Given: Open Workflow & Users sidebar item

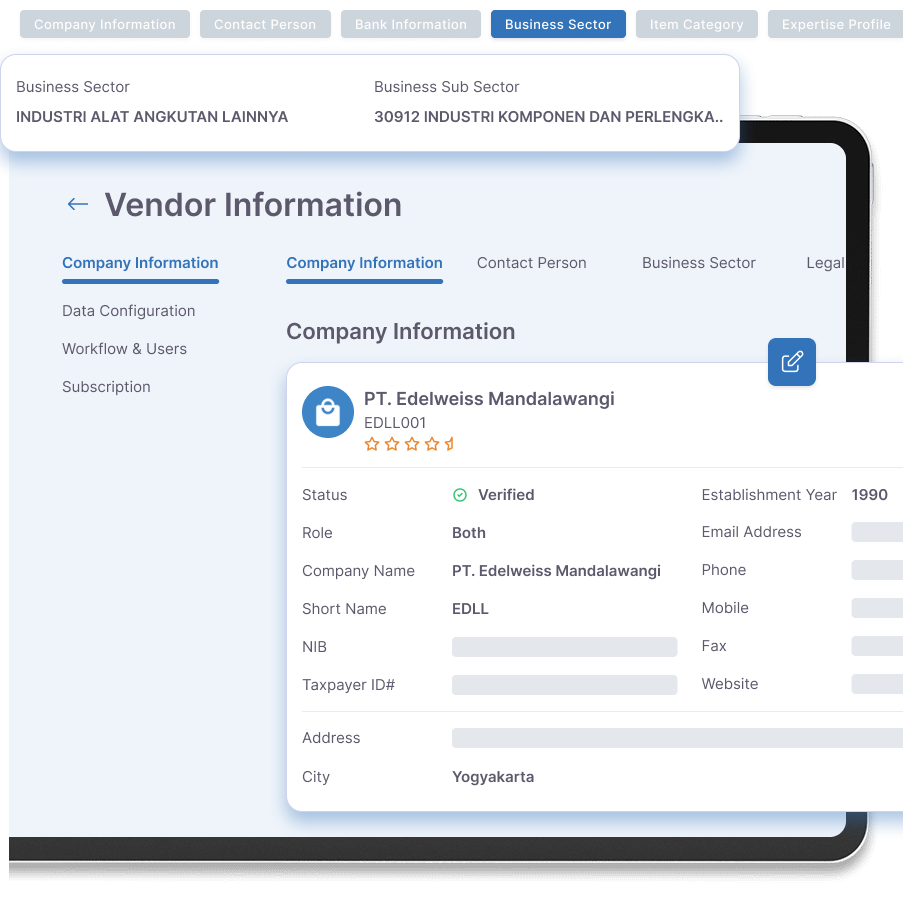Looking at the screenshot, I should pyautogui.click(x=124, y=349).
